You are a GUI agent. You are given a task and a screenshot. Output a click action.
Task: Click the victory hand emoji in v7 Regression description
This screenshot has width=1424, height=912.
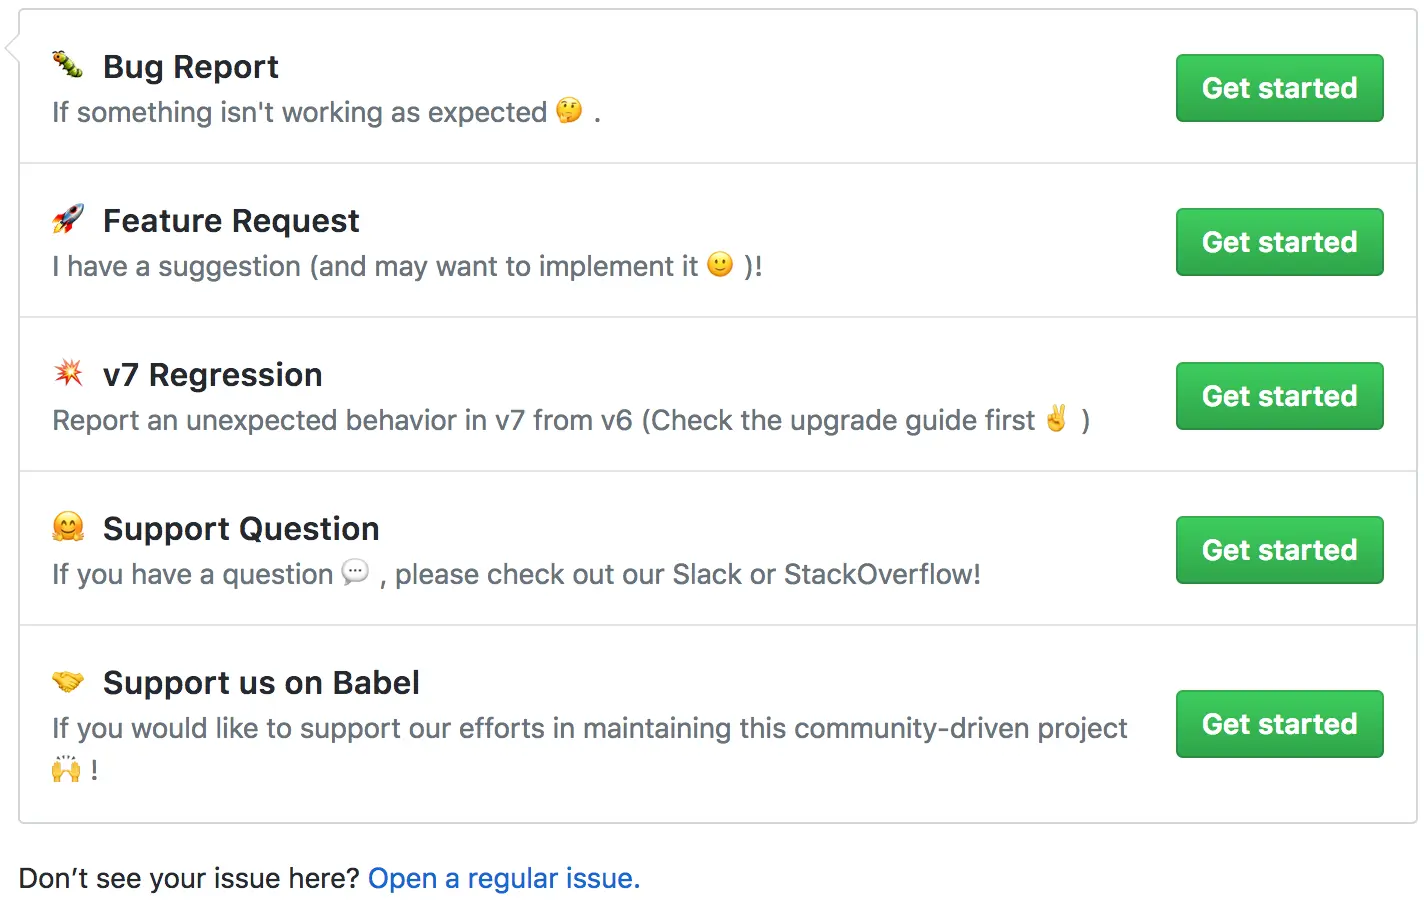1057,418
